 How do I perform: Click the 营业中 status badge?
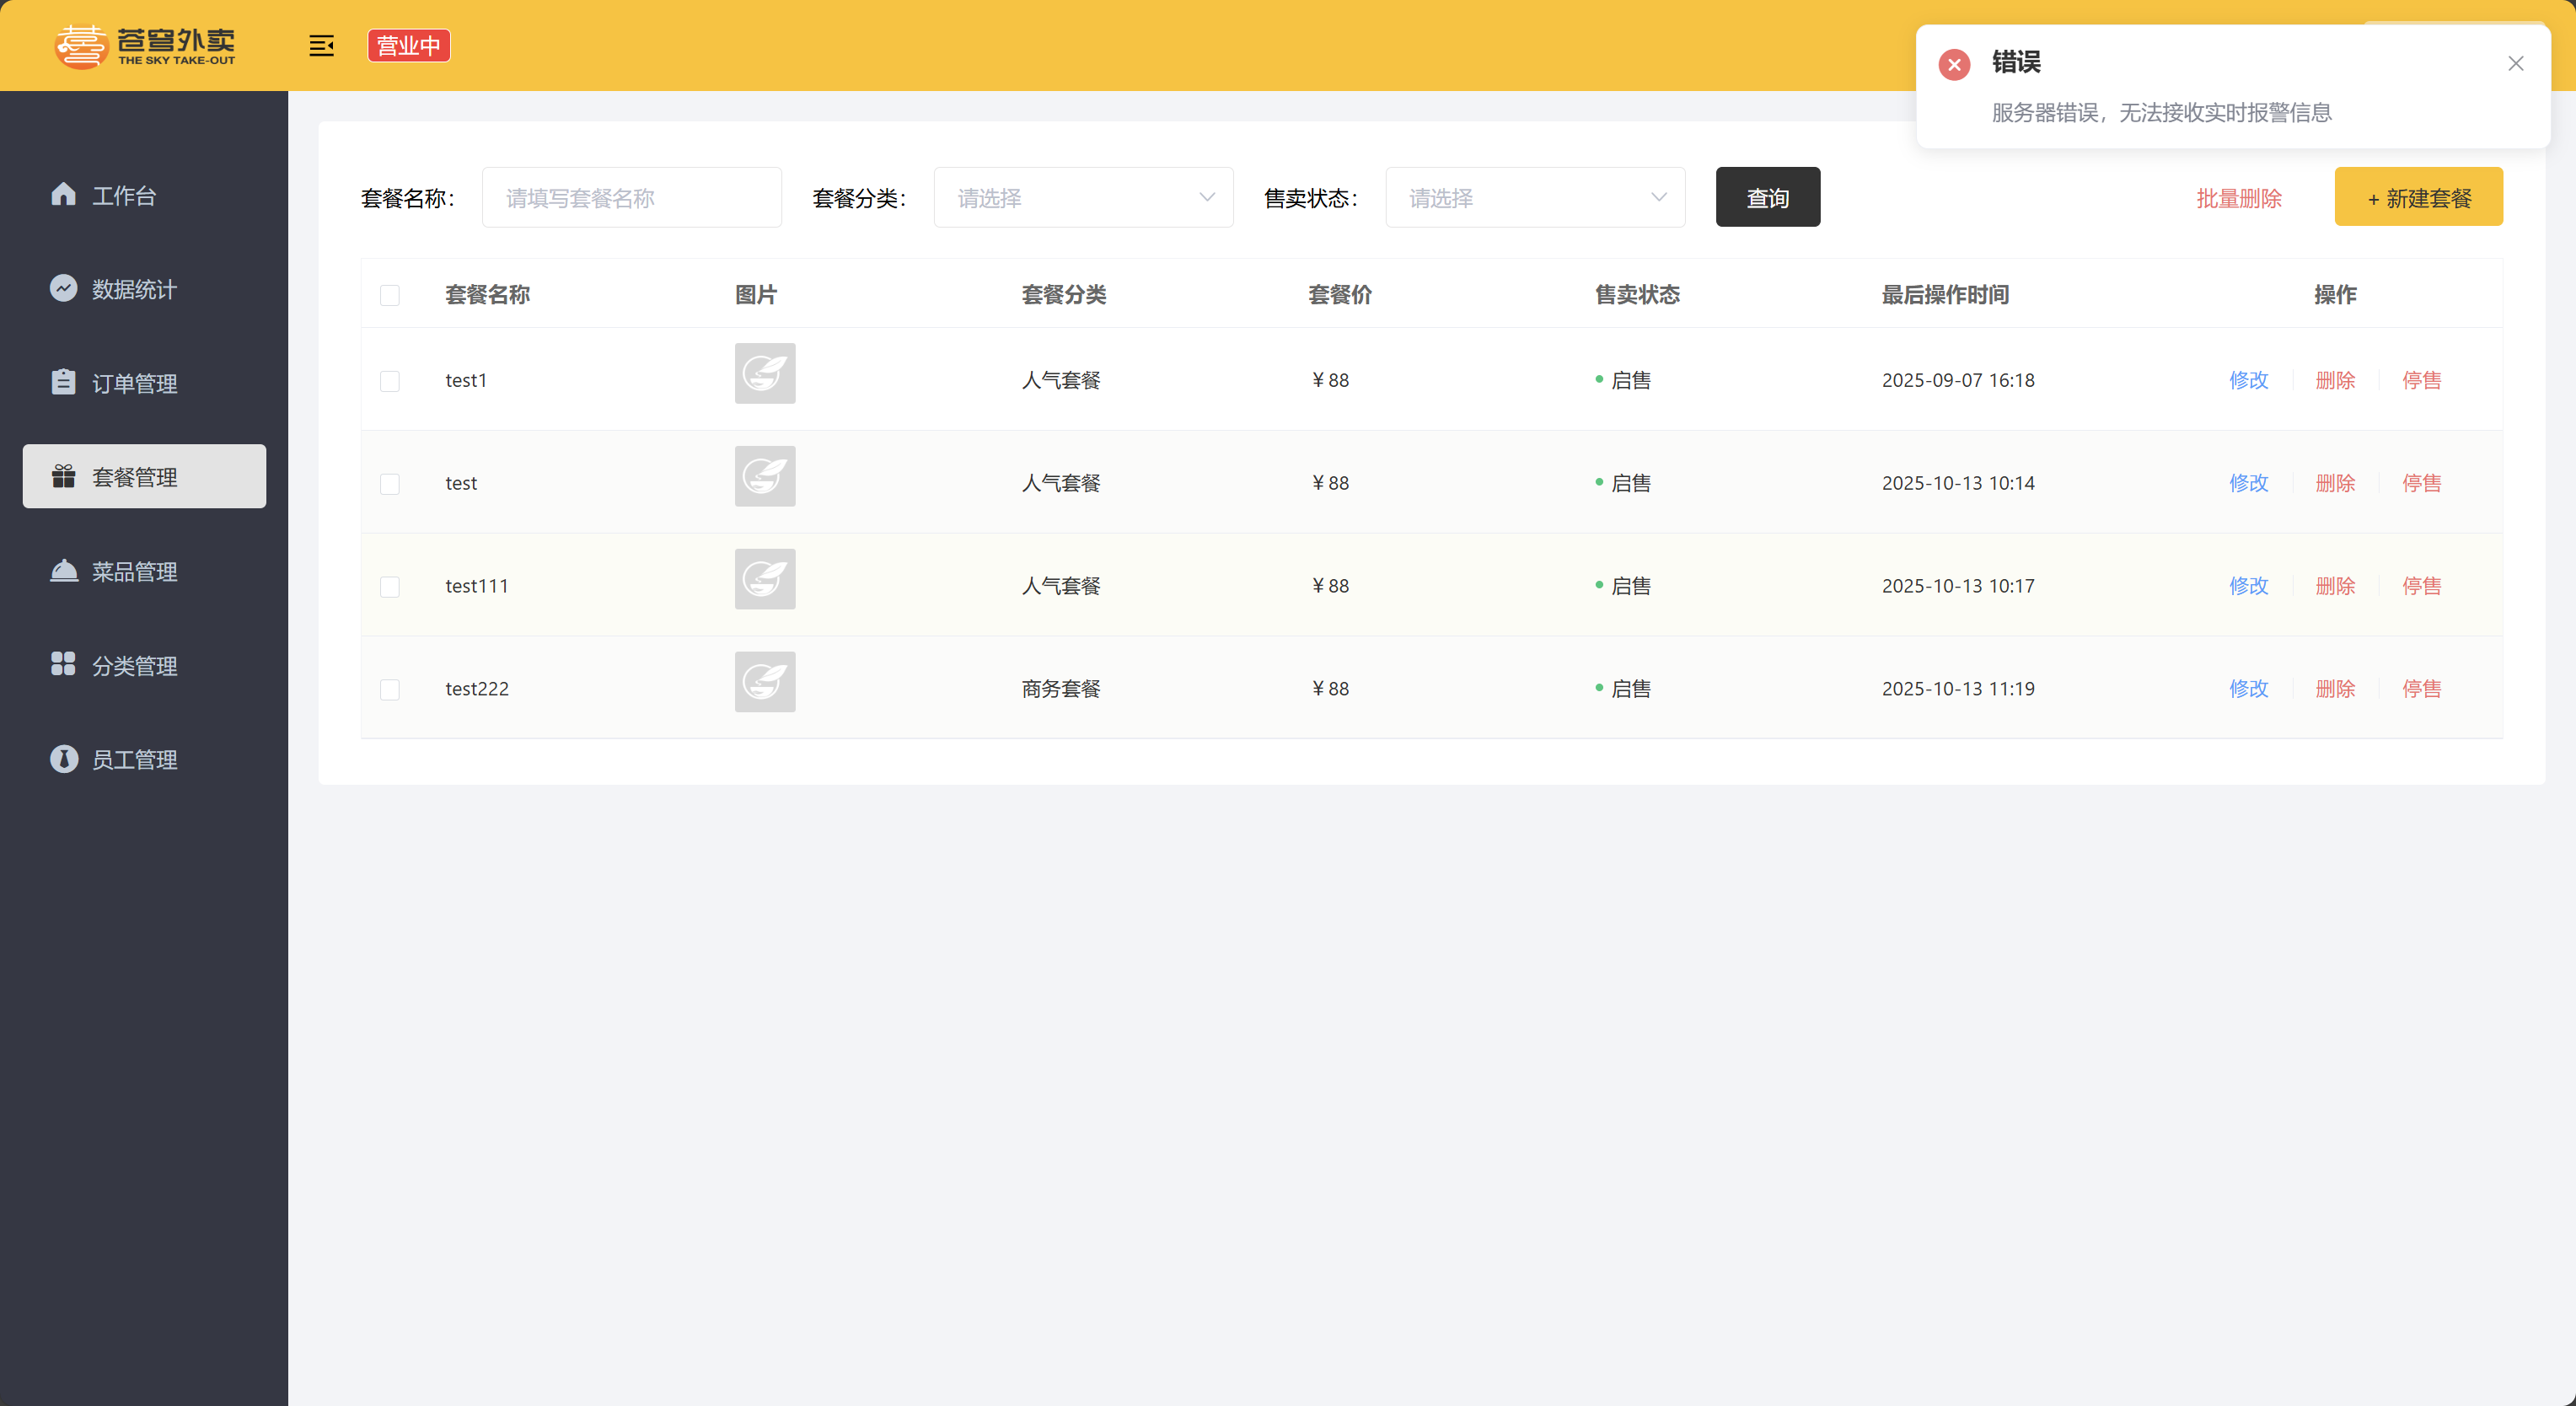408,46
